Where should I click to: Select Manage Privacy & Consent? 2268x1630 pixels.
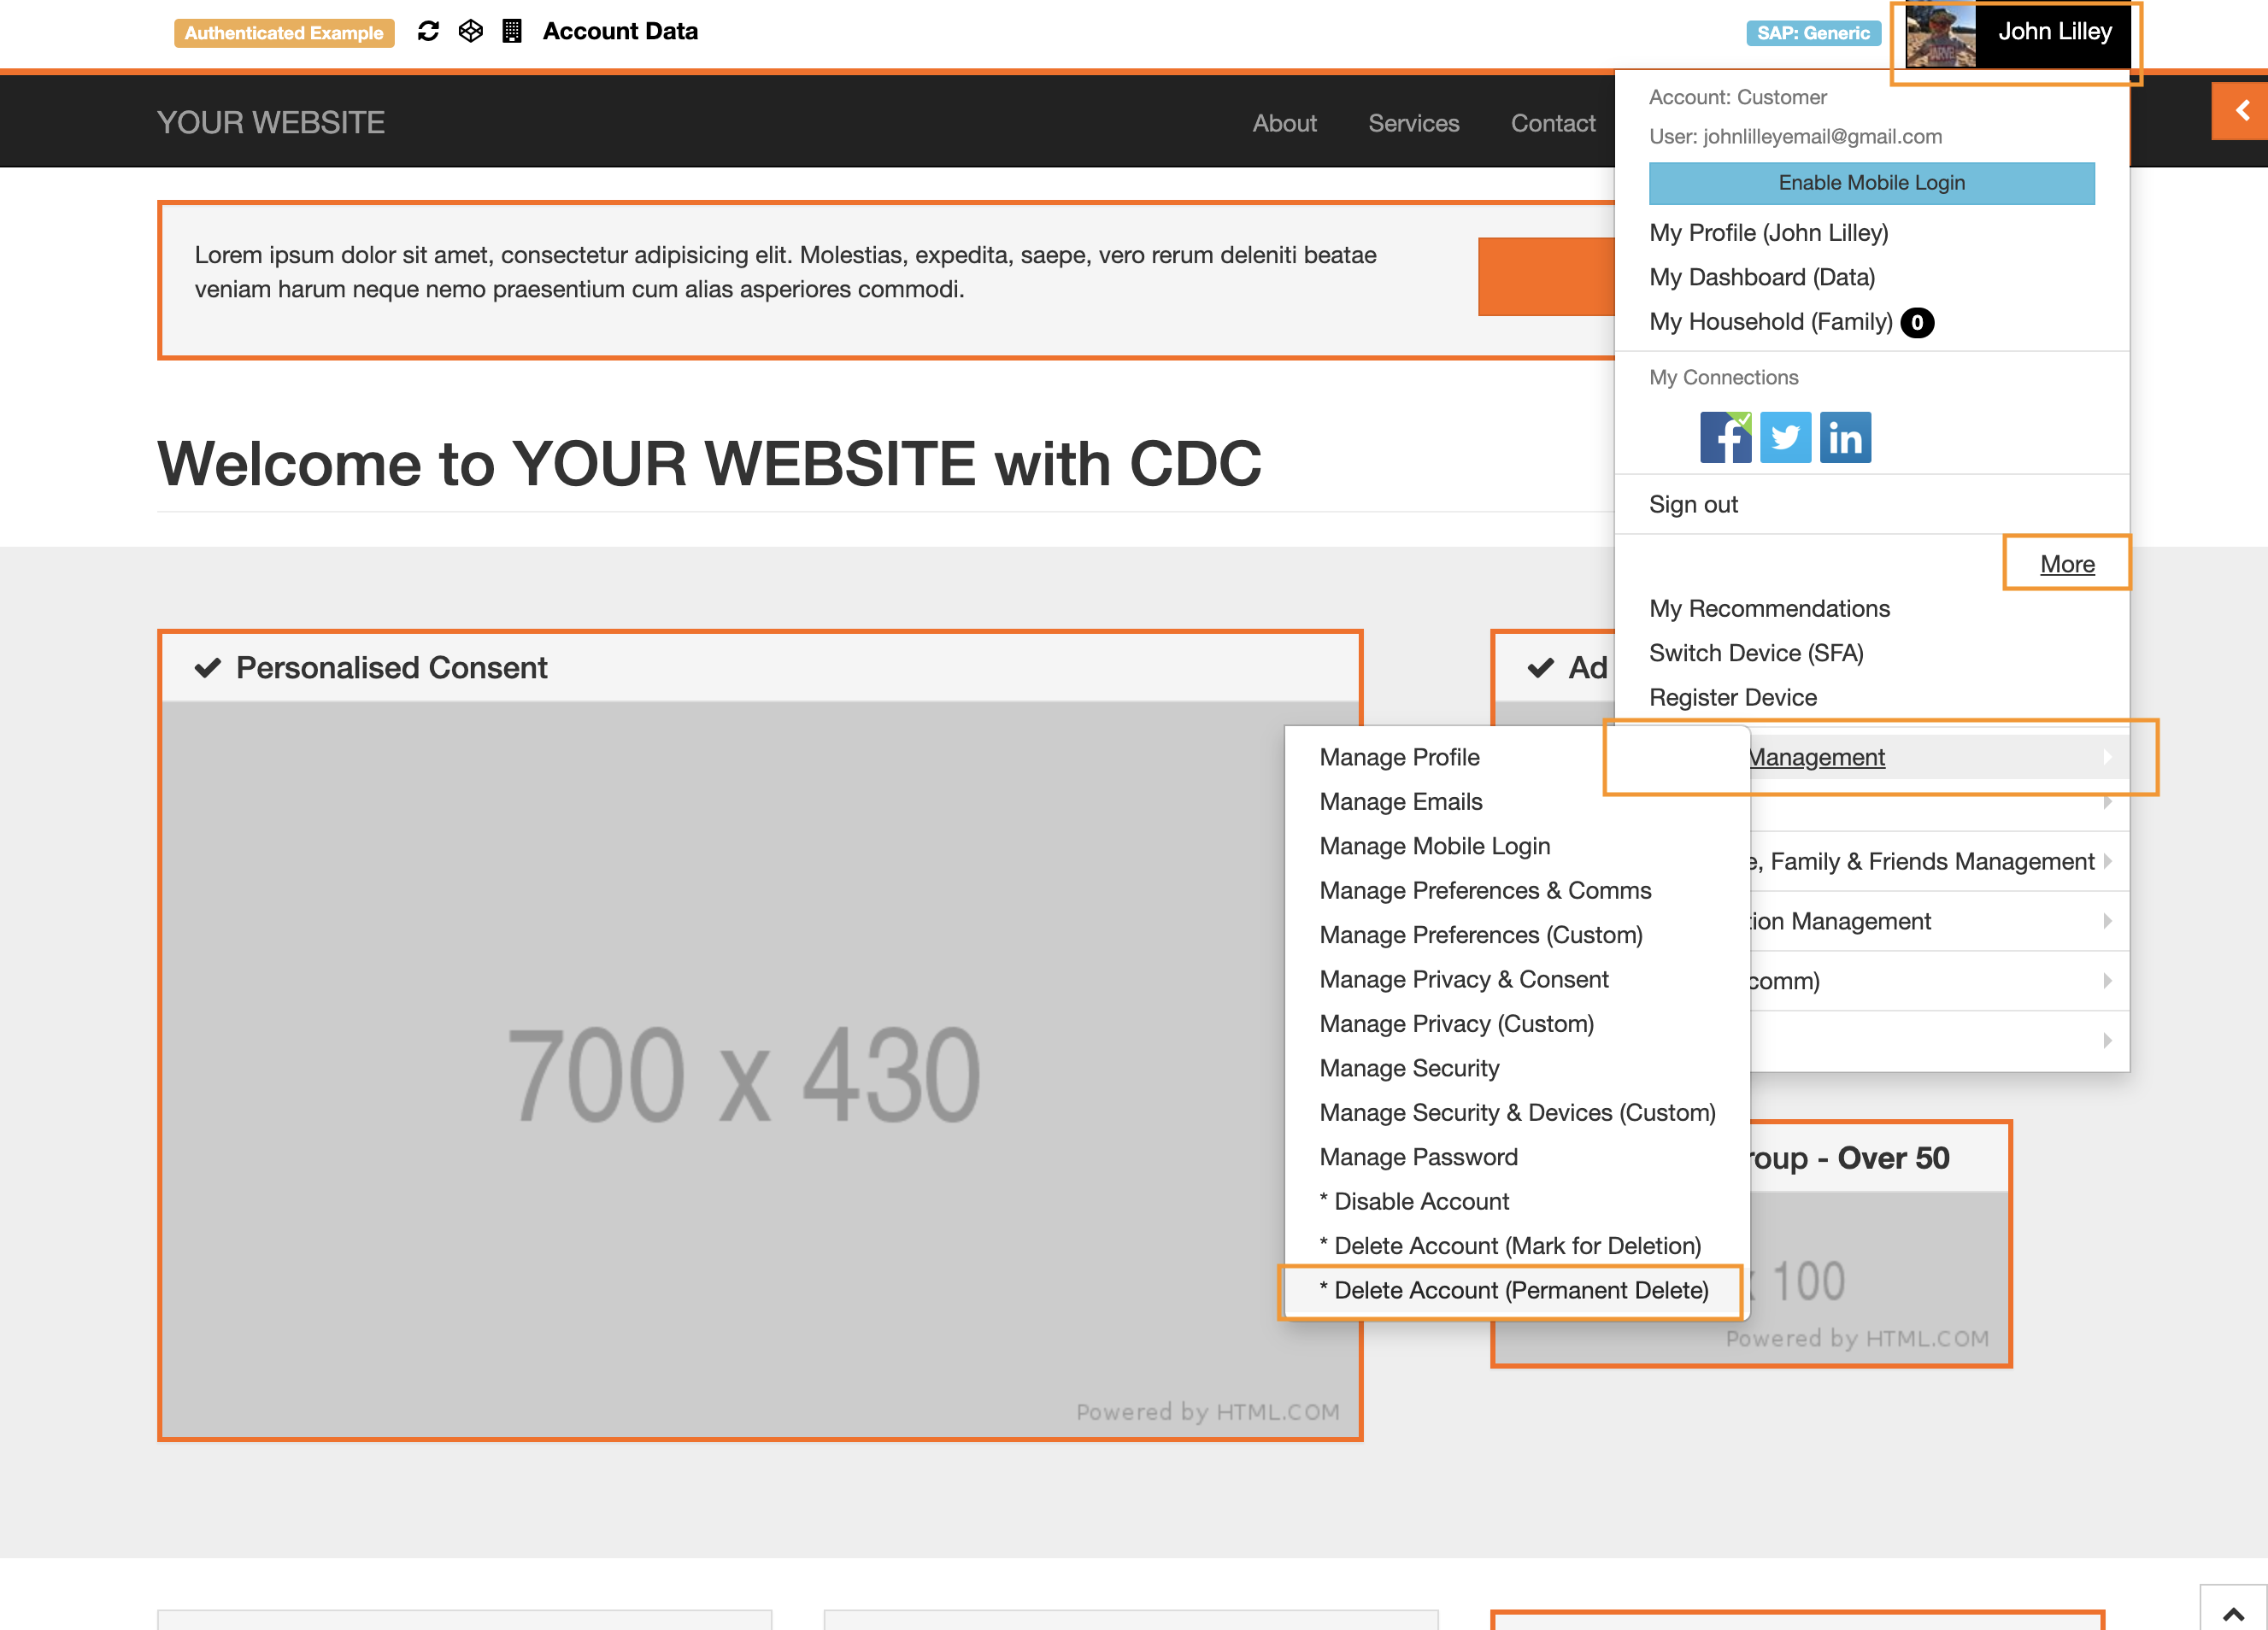(1463, 979)
